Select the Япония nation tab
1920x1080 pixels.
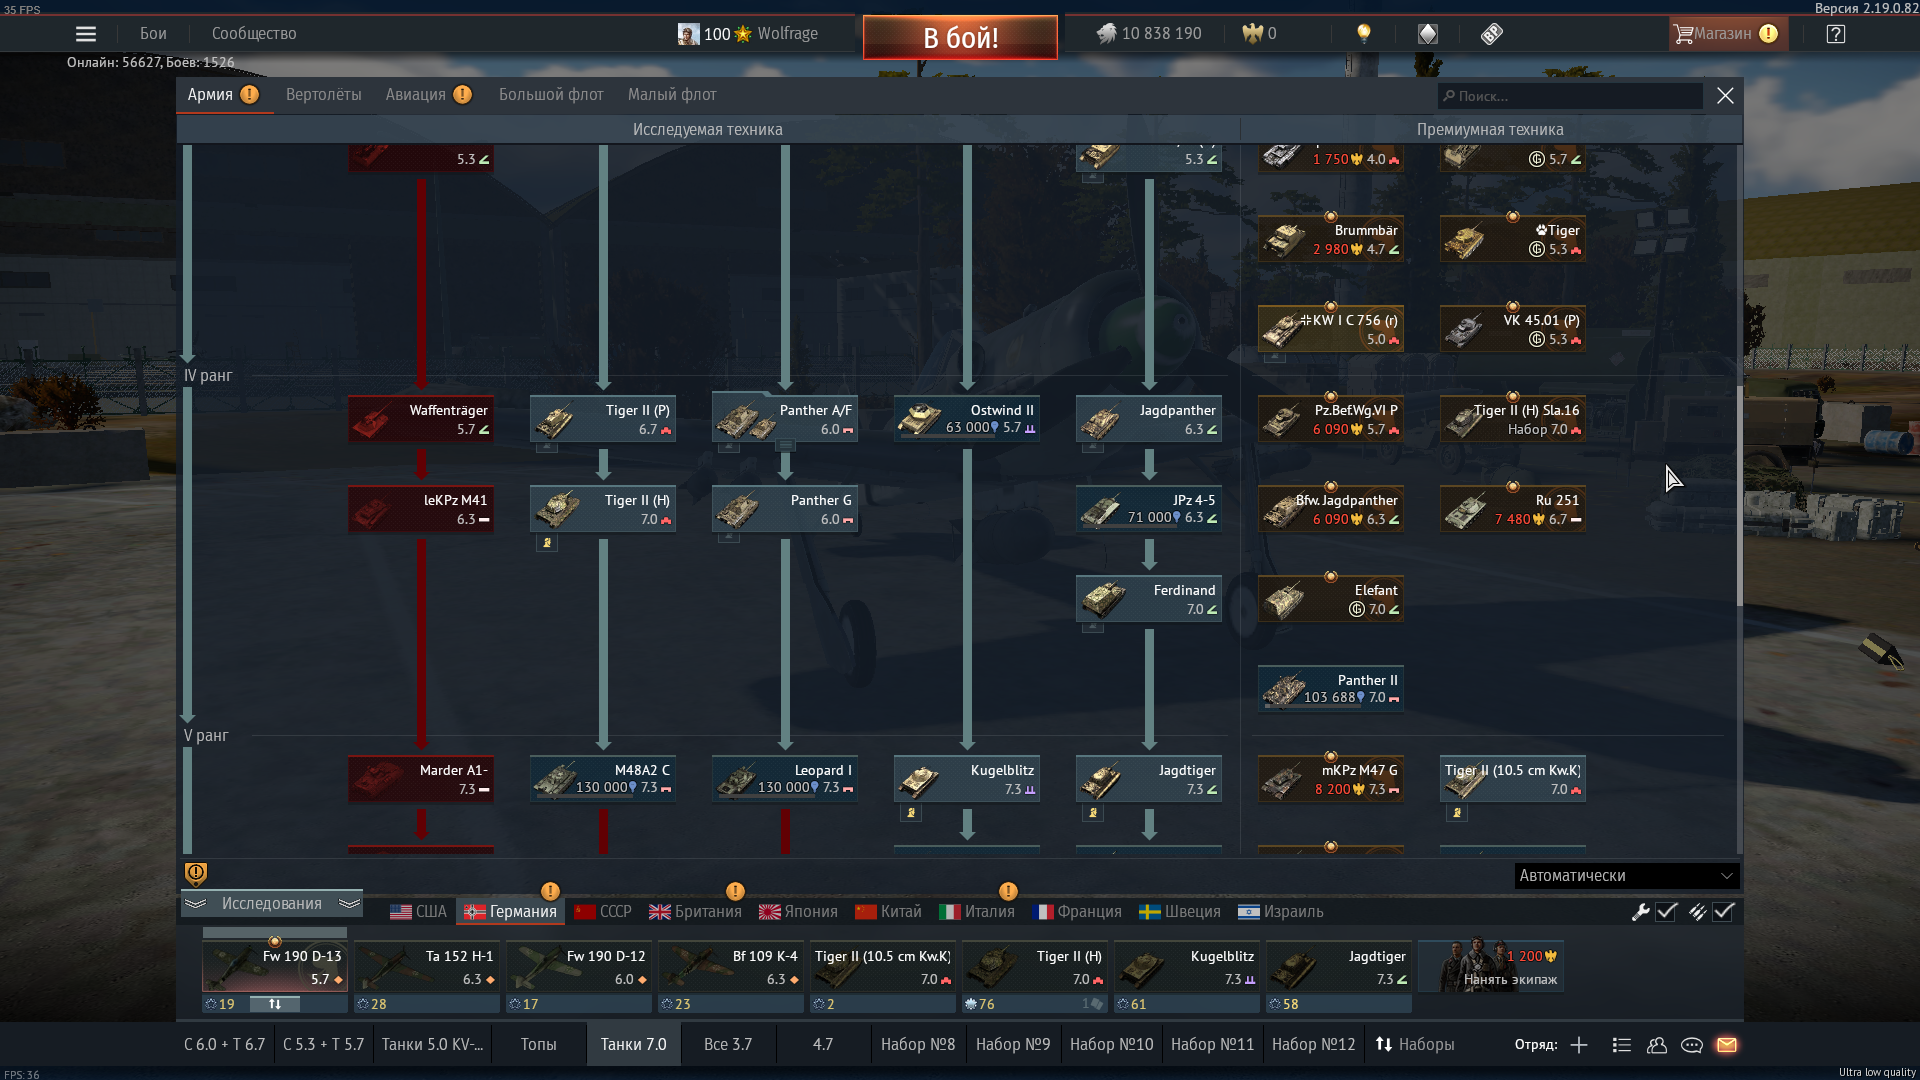click(x=798, y=912)
